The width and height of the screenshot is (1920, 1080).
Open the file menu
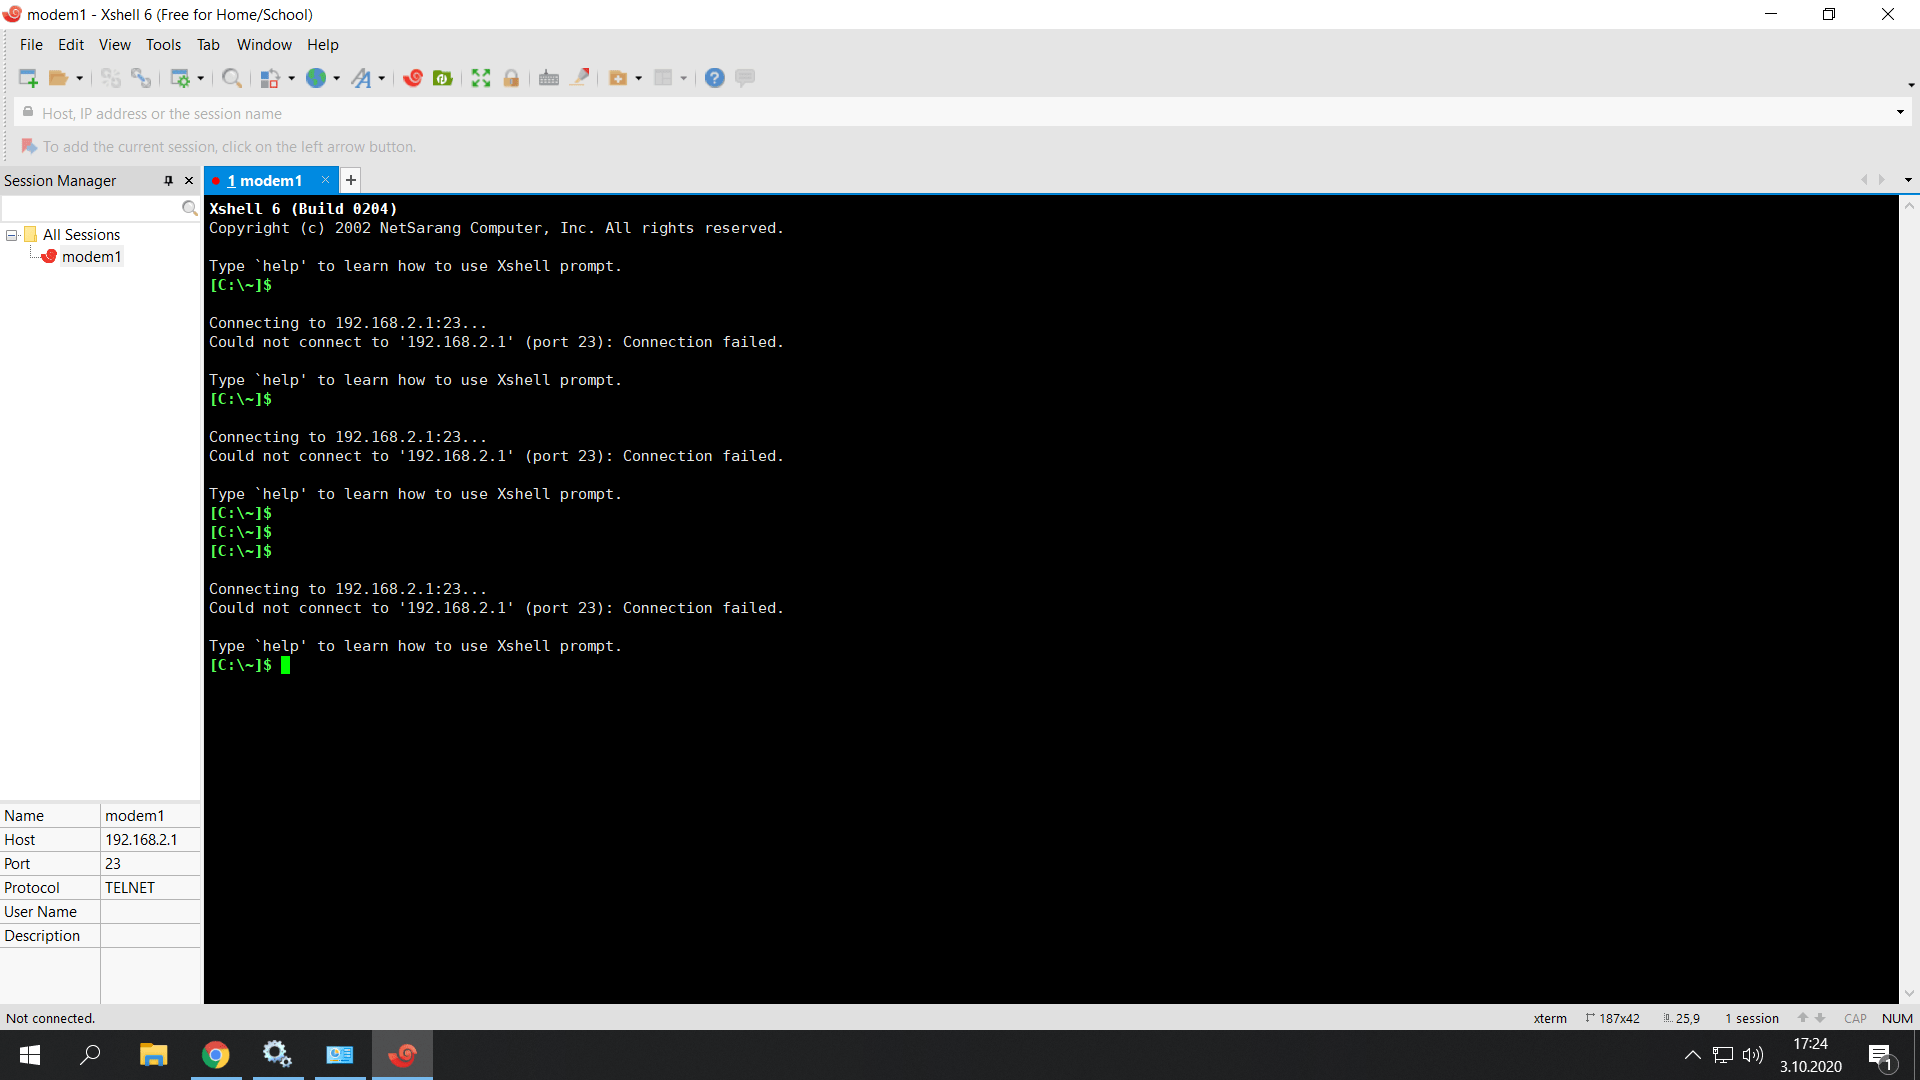(30, 44)
